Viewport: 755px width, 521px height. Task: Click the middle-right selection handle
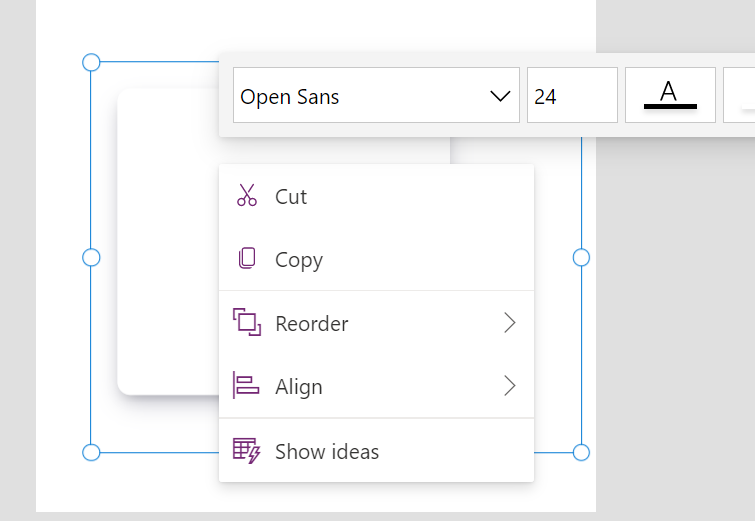pyautogui.click(x=581, y=258)
